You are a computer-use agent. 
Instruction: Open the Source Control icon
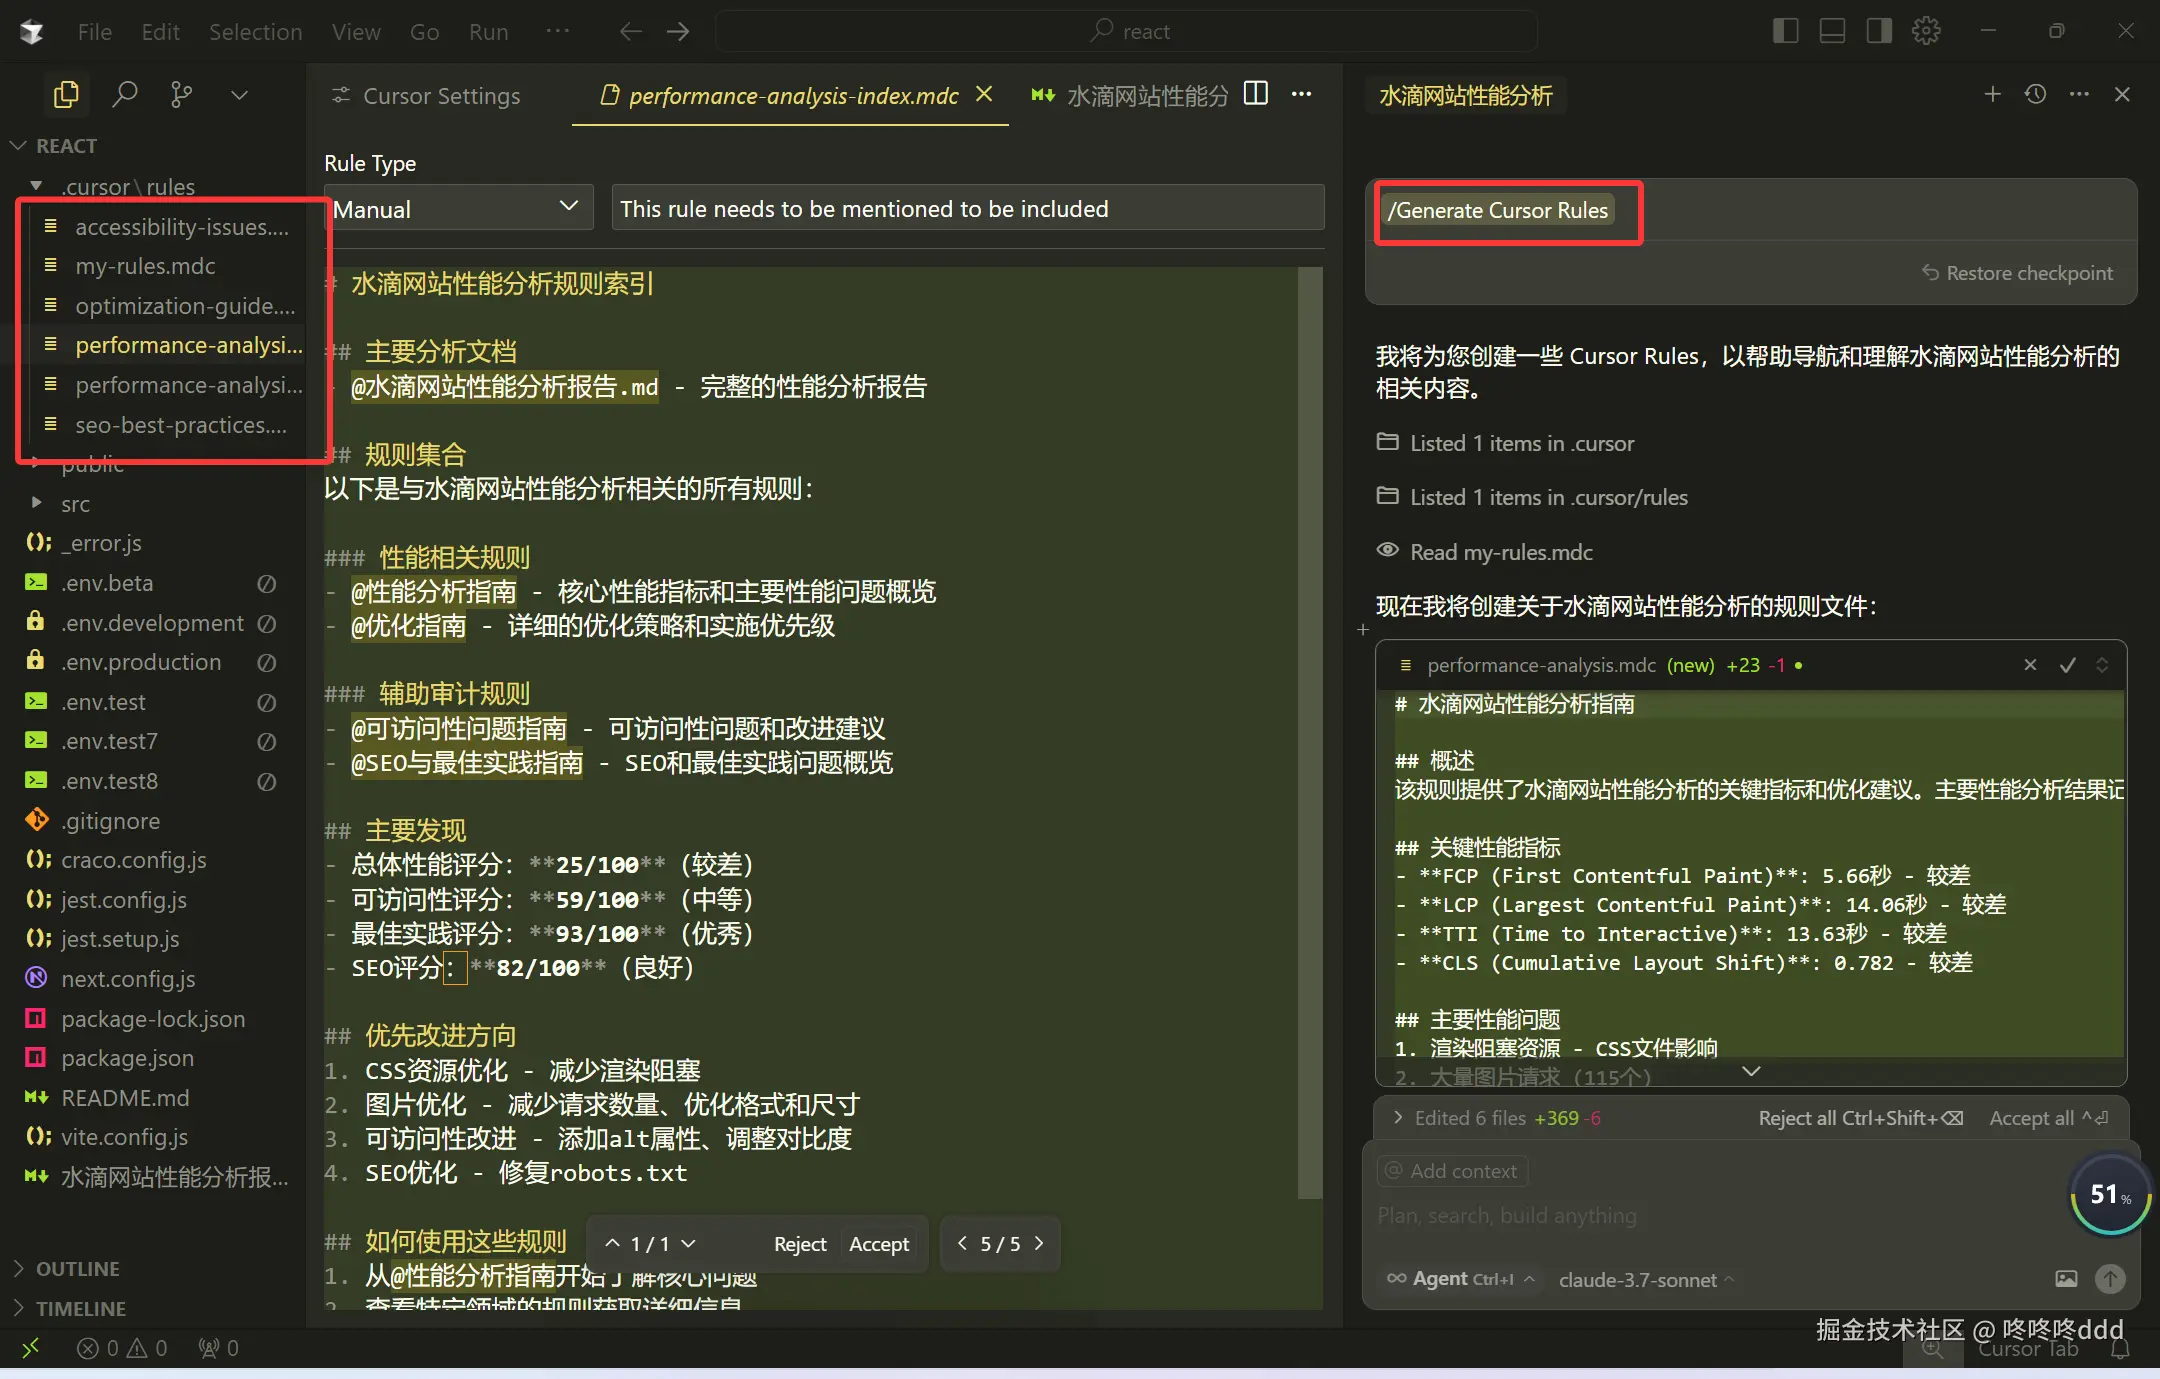click(181, 95)
